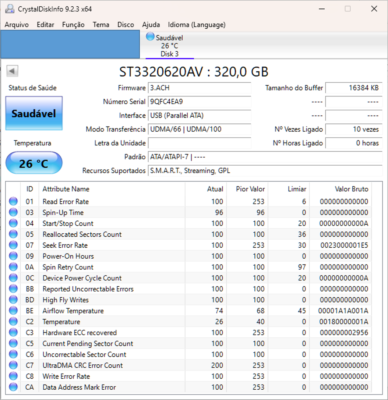Click the Atual column header

coord(215,189)
